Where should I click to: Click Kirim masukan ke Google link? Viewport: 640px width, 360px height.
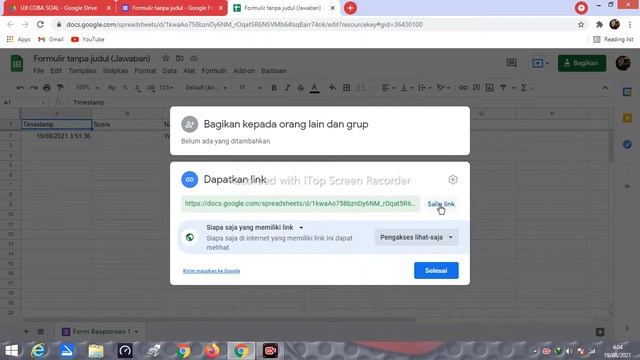coord(211,271)
